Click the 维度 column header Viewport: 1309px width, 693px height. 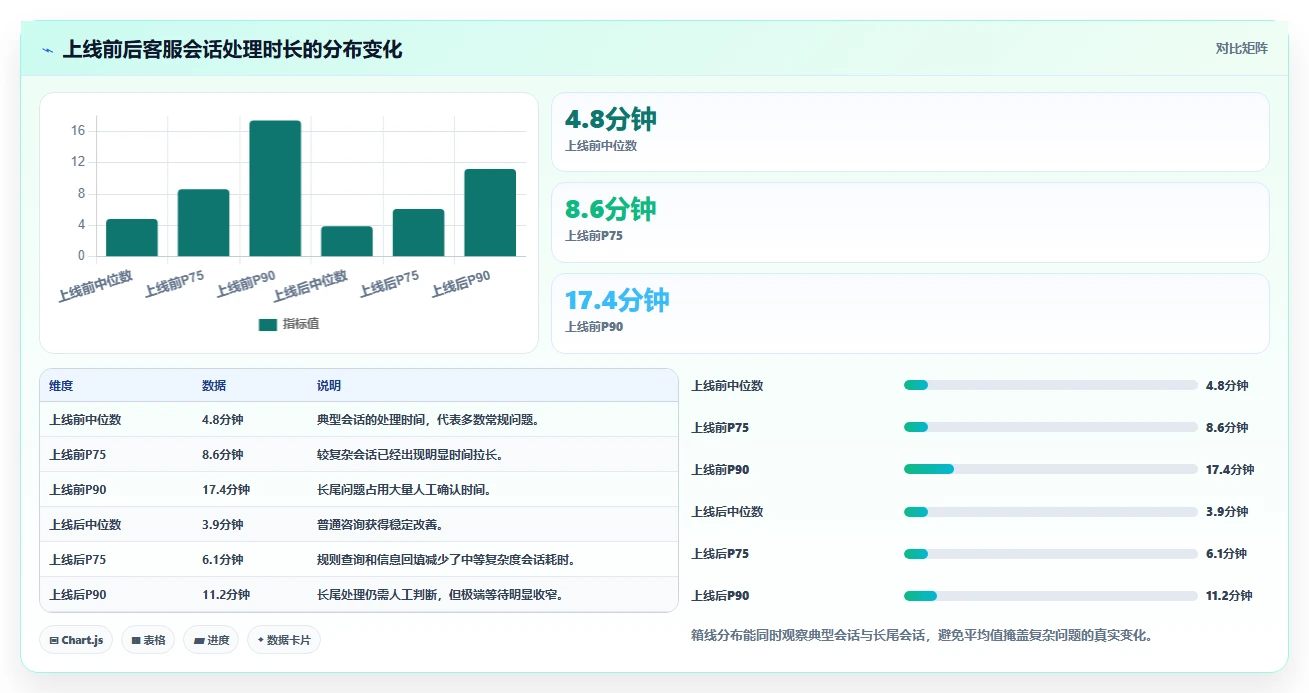pos(61,386)
